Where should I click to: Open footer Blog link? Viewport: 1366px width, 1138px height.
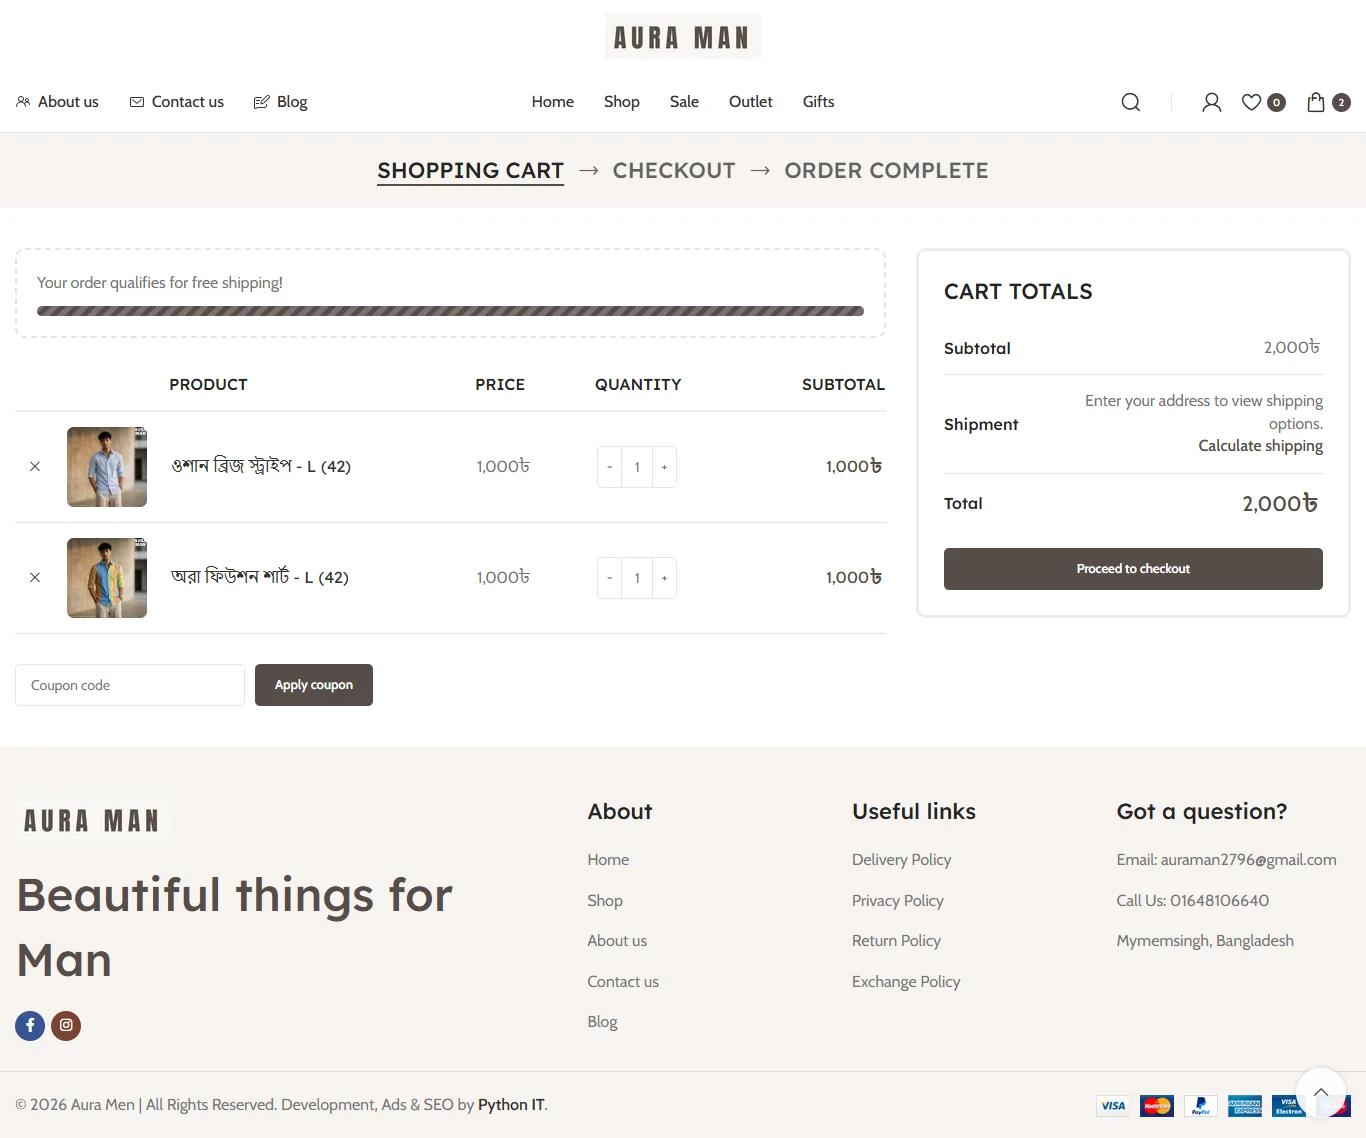602,1022
